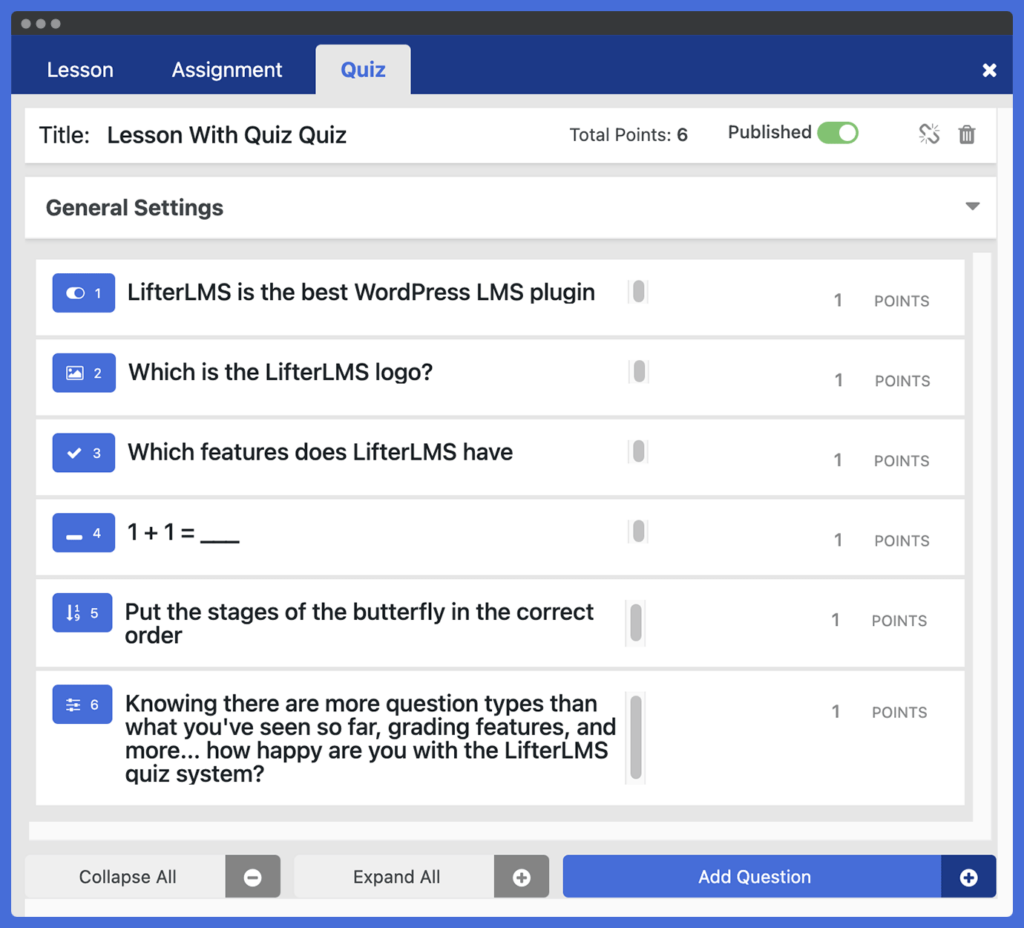This screenshot has height=928, width=1024.
Task: Click the scrollbar thumb beside question 6 title
Action: 636,738
